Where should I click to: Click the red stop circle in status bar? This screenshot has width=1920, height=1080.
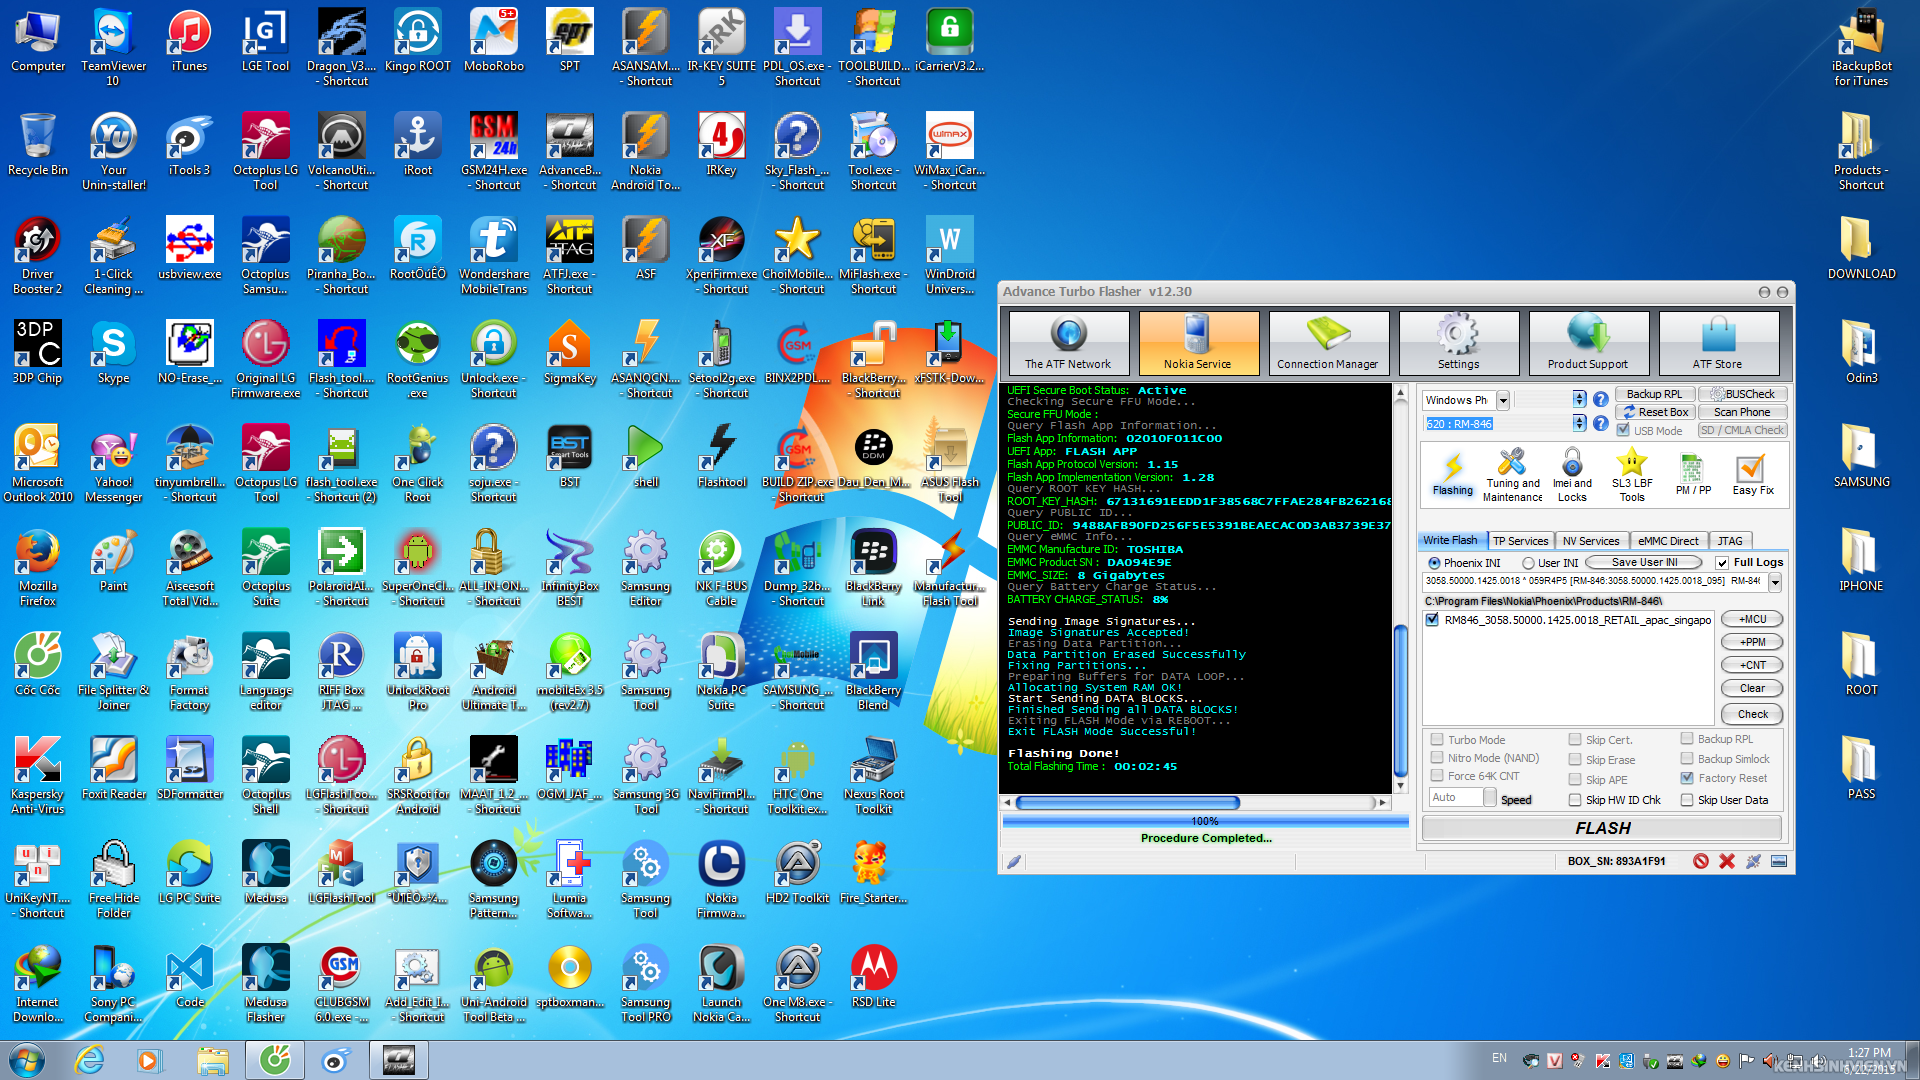[x=1701, y=861]
